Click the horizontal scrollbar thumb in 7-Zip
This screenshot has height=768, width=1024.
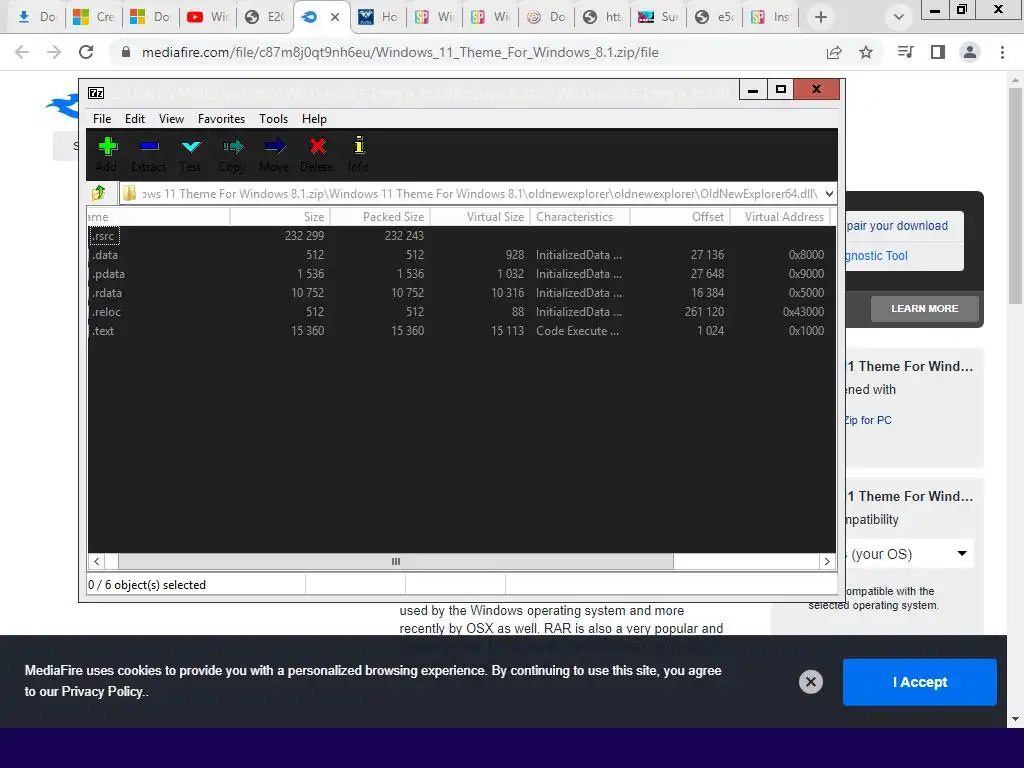coord(396,562)
